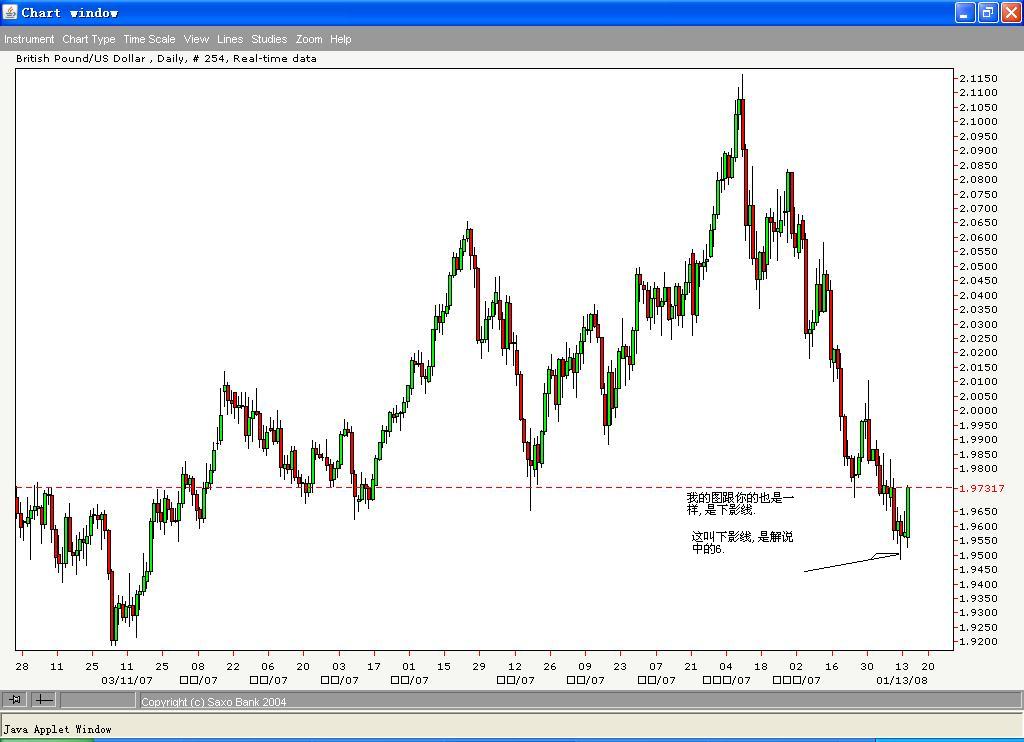
Task: Click the 1.9200 price axis label
Action: [978, 641]
